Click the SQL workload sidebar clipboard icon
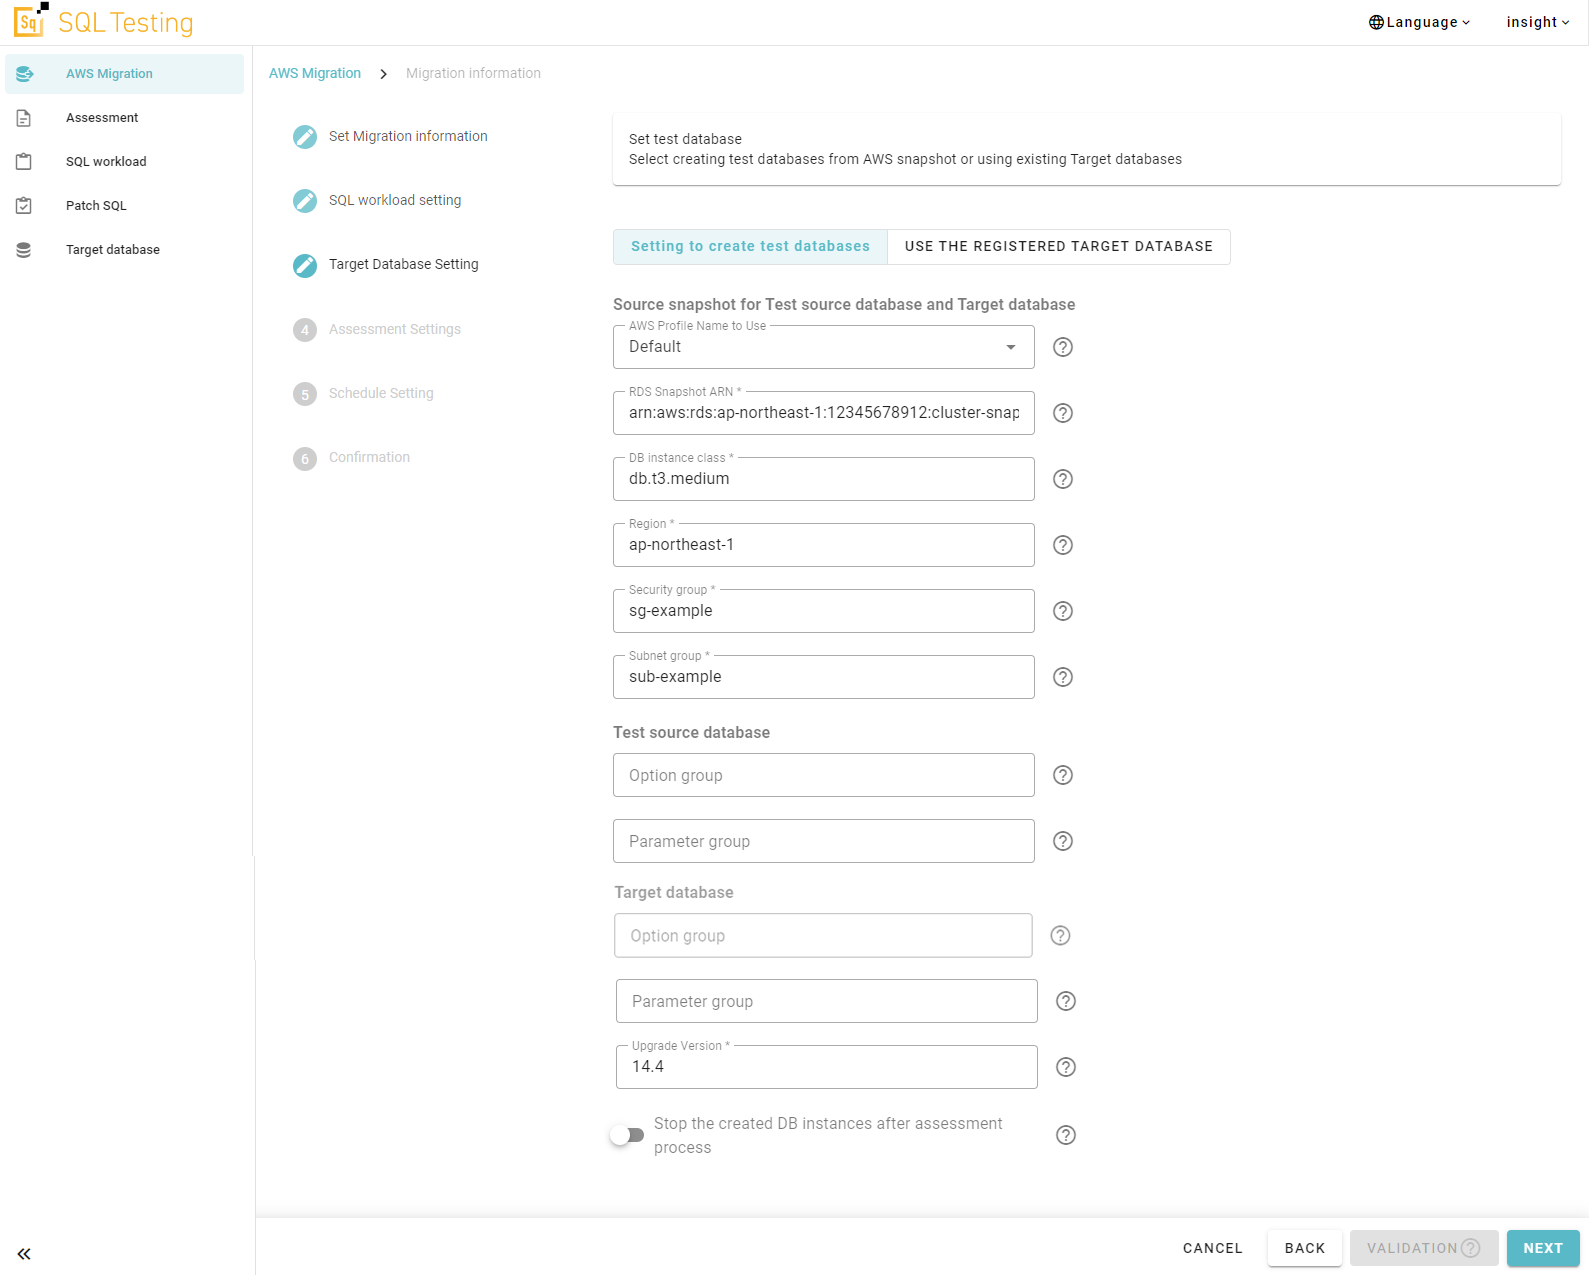Screen dimensions: 1589x1275 click(x=24, y=162)
